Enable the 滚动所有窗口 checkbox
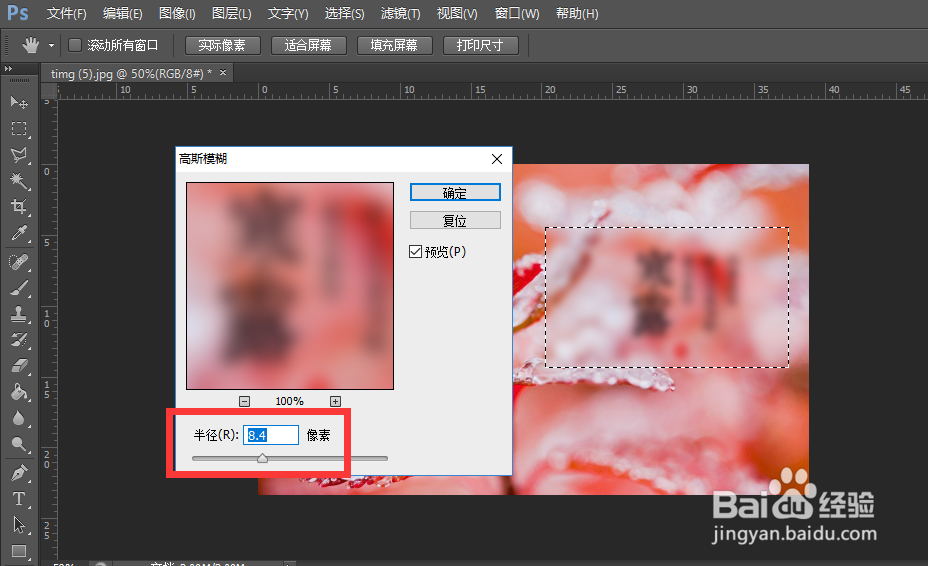Screen dimensions: 928x566 click(75, 45)
